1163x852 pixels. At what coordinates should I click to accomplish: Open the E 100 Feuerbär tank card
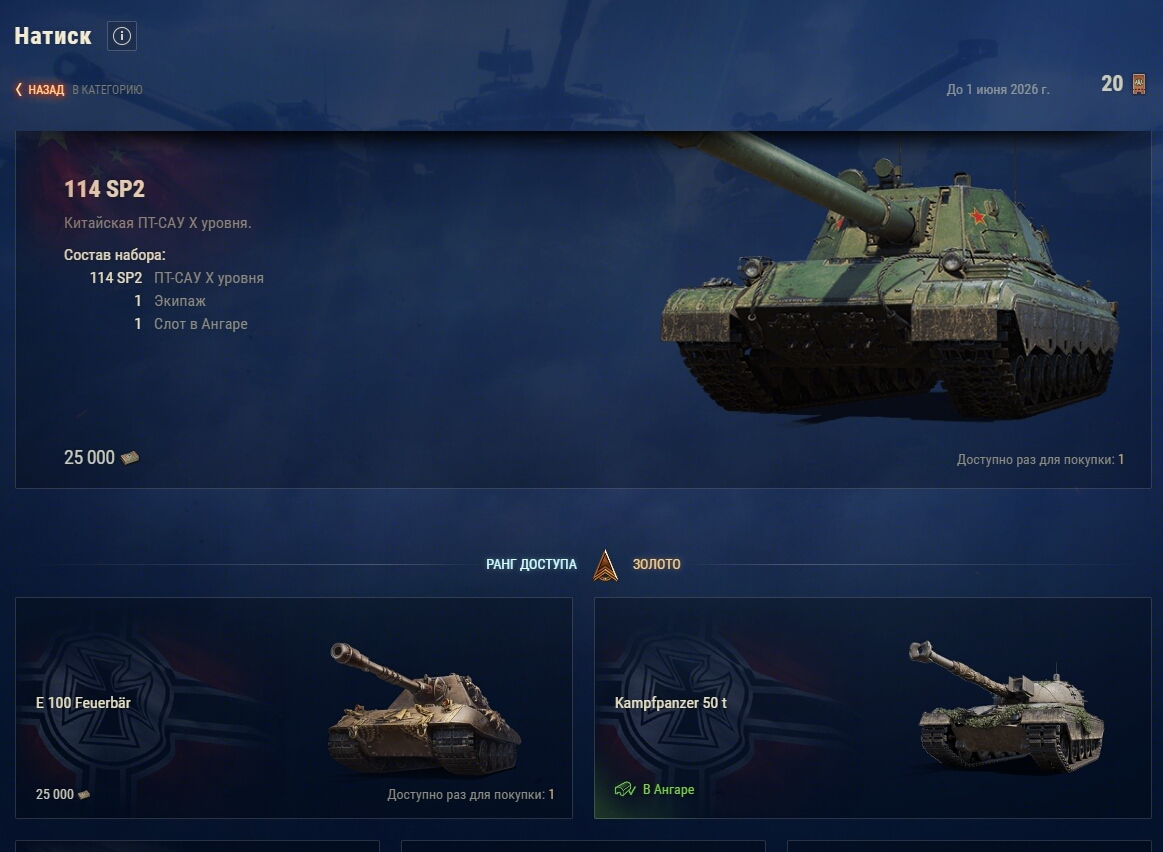[294, 708]
